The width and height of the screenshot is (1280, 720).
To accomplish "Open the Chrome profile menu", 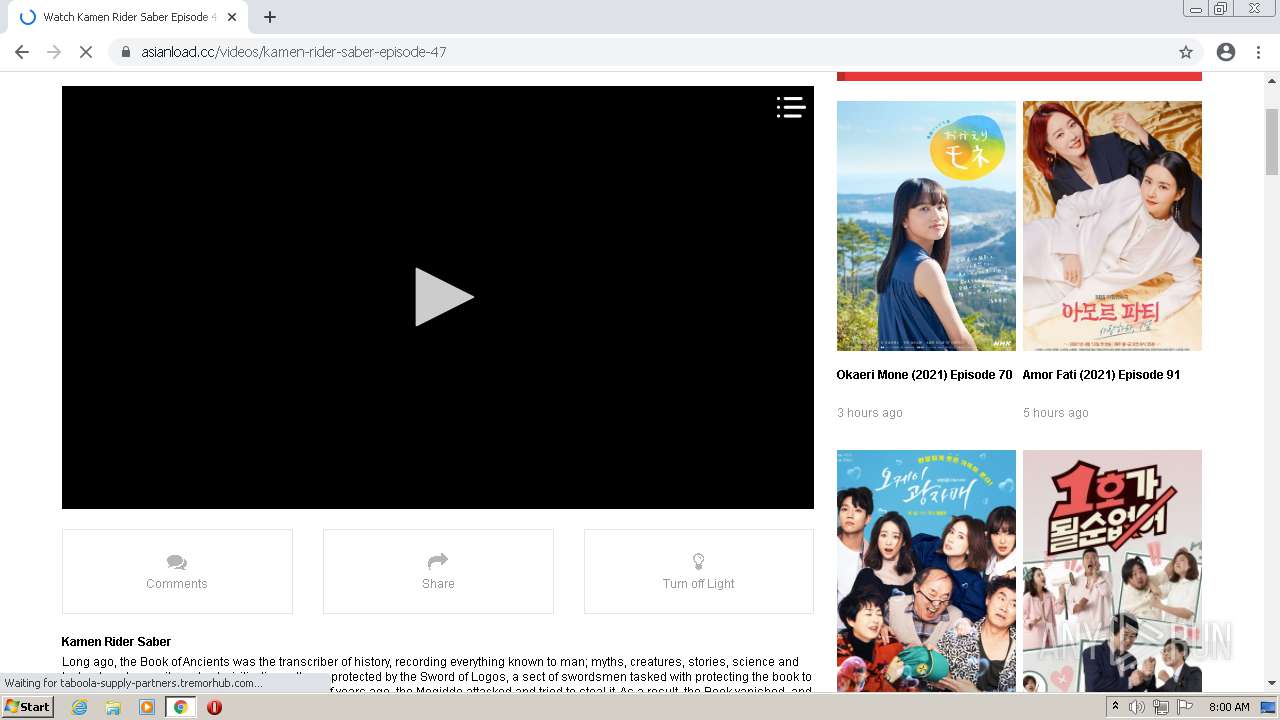I will (1226, 52).
